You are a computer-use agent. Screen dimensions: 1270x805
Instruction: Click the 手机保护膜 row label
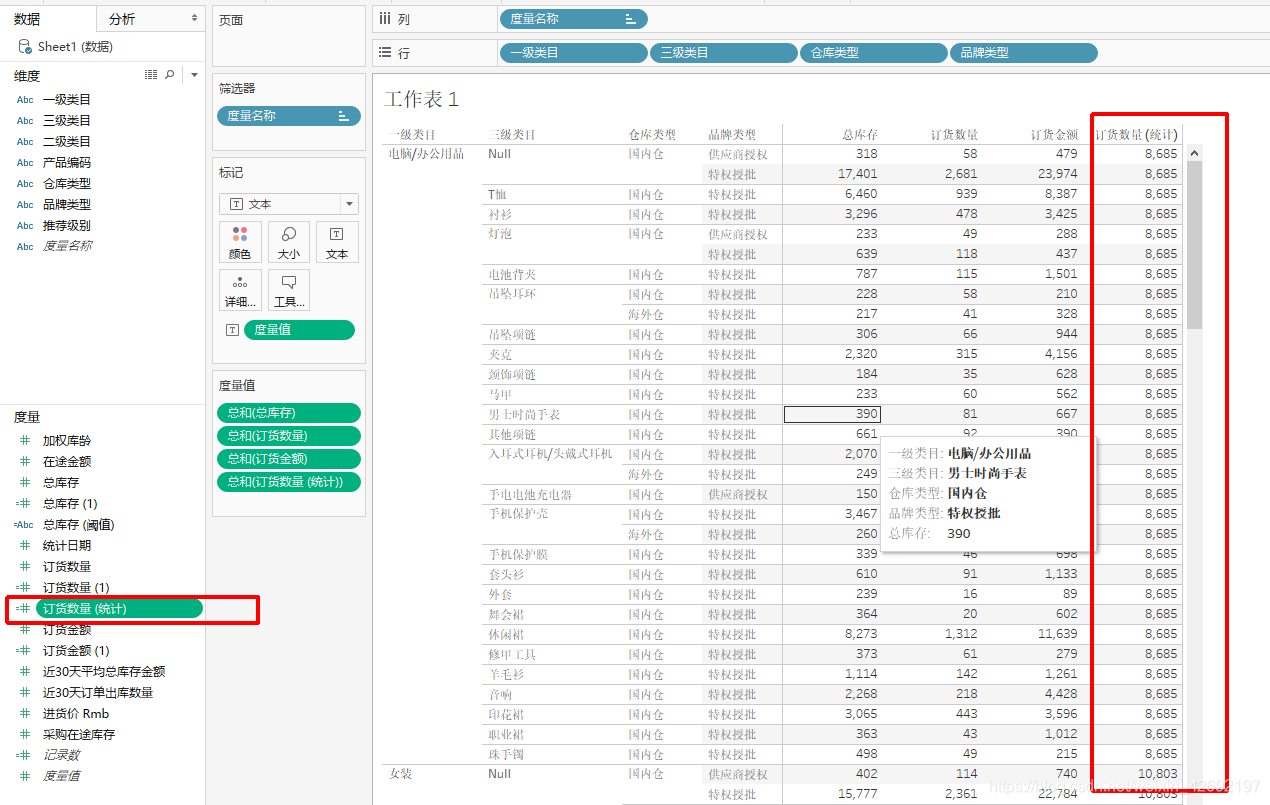518,554
